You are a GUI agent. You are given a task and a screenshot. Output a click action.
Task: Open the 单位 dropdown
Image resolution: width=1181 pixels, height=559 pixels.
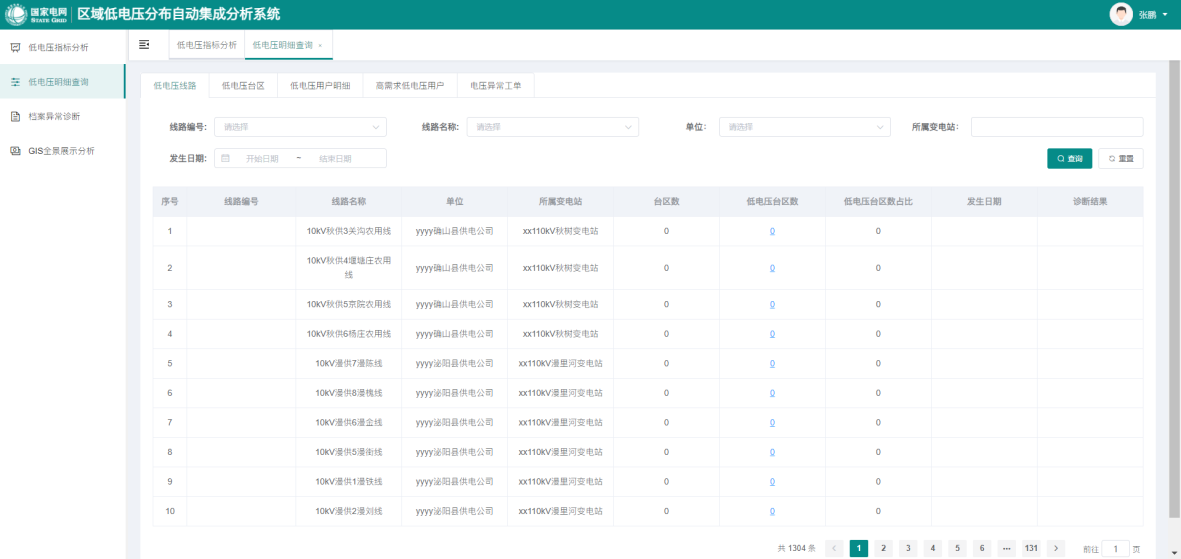click(x=805, y=127)
